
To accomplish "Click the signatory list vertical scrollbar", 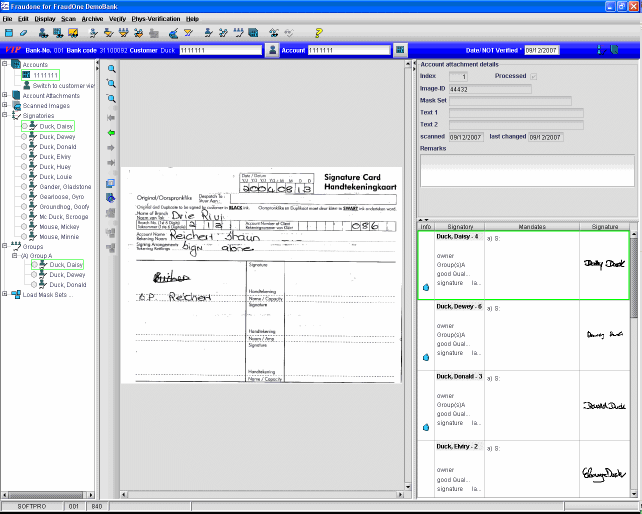I will tap(634, 300).
